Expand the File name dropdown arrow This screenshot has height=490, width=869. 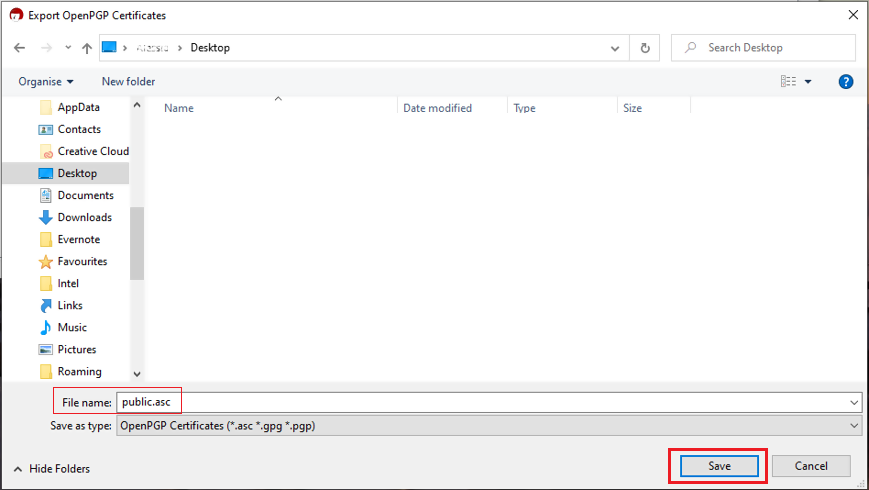854,402
